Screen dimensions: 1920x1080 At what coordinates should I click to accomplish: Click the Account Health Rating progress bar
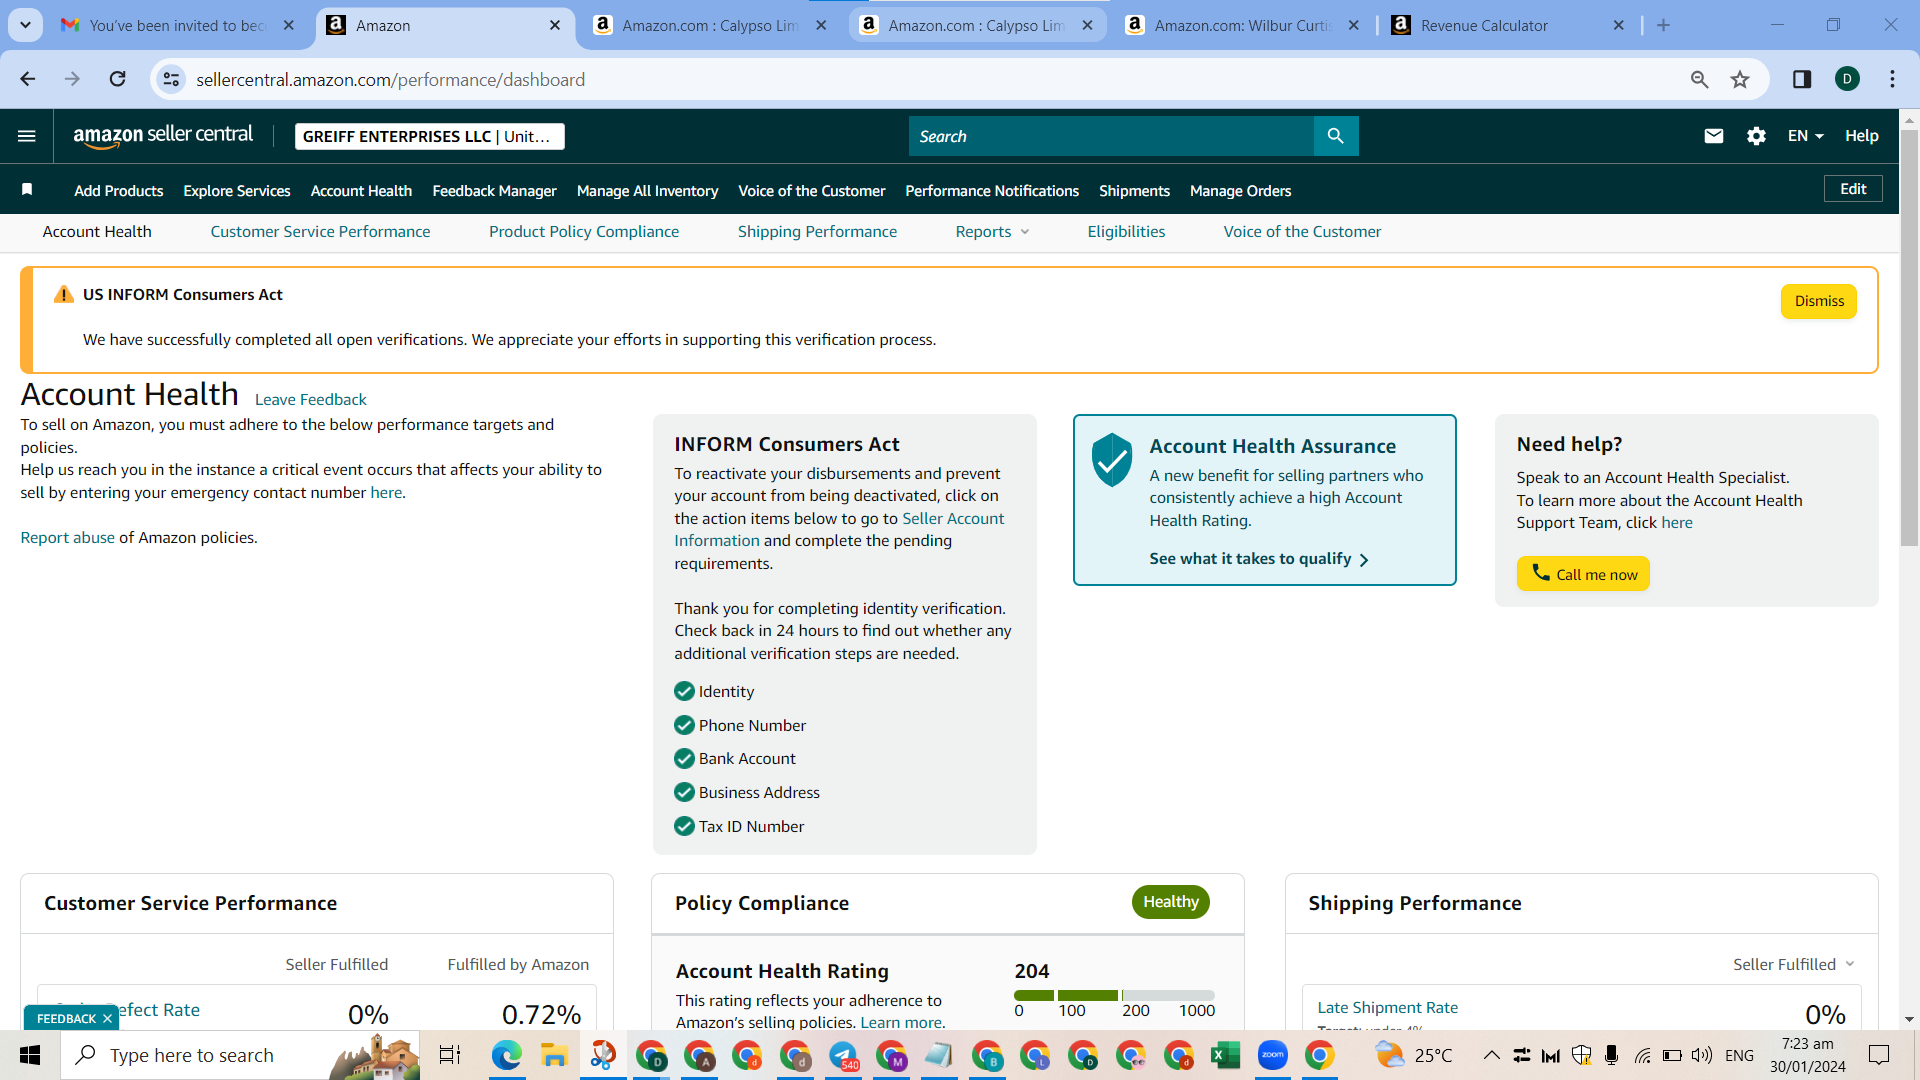click(1114, 995)
